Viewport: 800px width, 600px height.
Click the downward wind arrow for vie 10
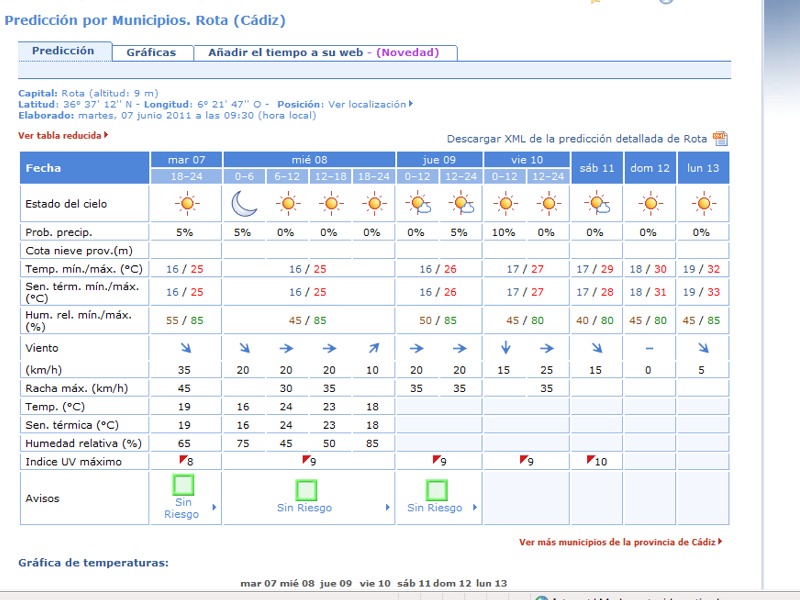pyautogui.click(x=506, y=348)
